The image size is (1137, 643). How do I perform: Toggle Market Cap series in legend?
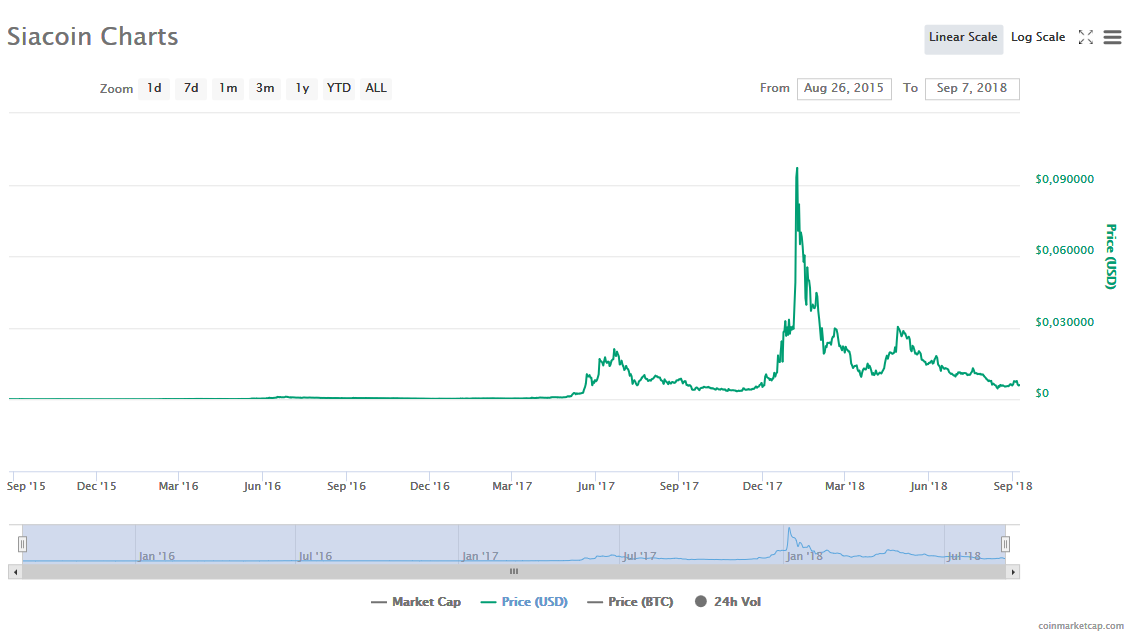coord(415,602)
